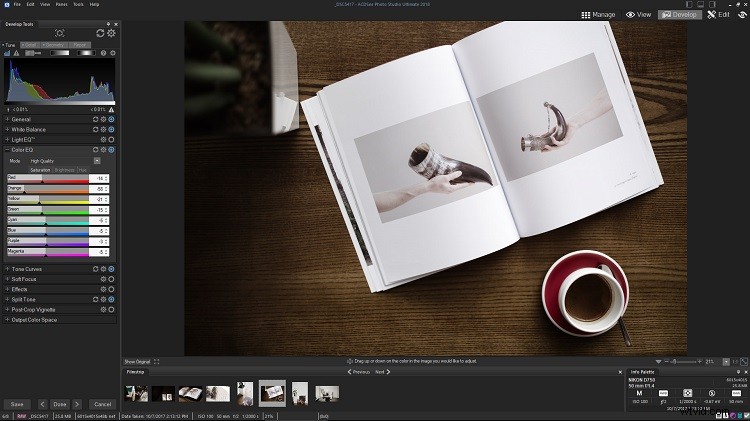Click the Cancel button
Screen dimensions: 750x421
pyautogui.click(x=102, y=404)
